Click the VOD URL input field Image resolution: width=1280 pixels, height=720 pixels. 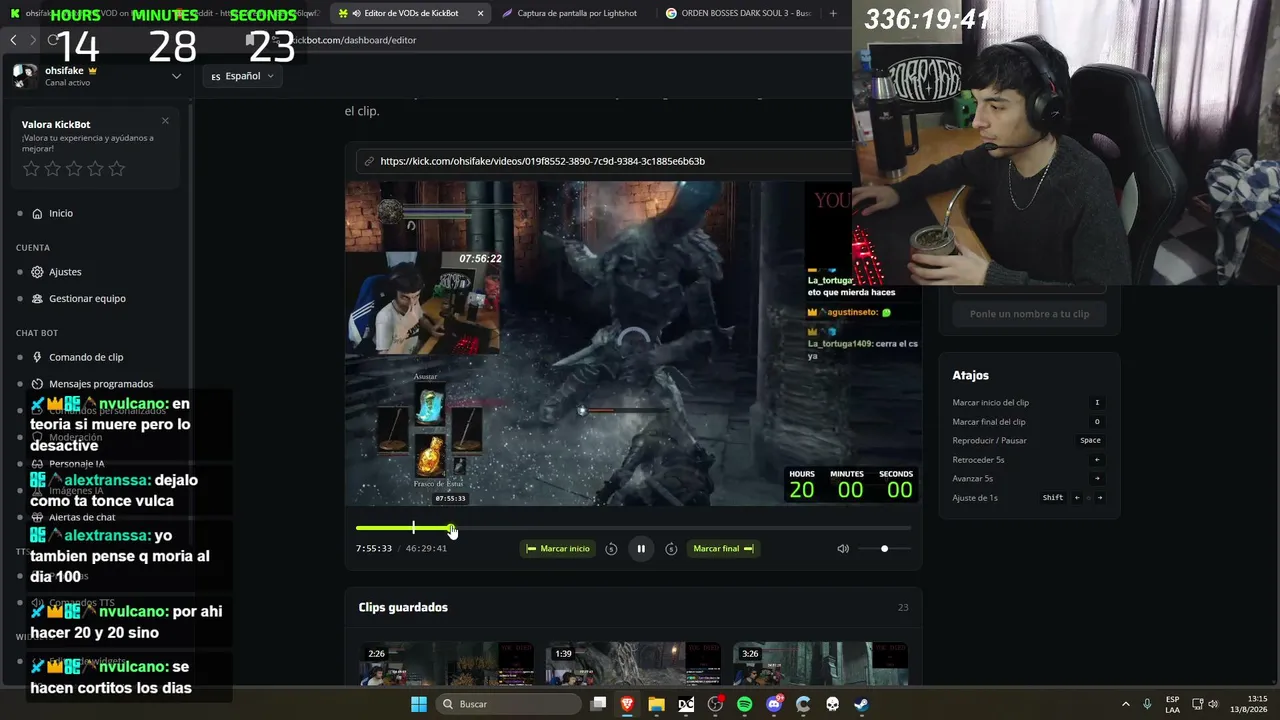point(605,161)
